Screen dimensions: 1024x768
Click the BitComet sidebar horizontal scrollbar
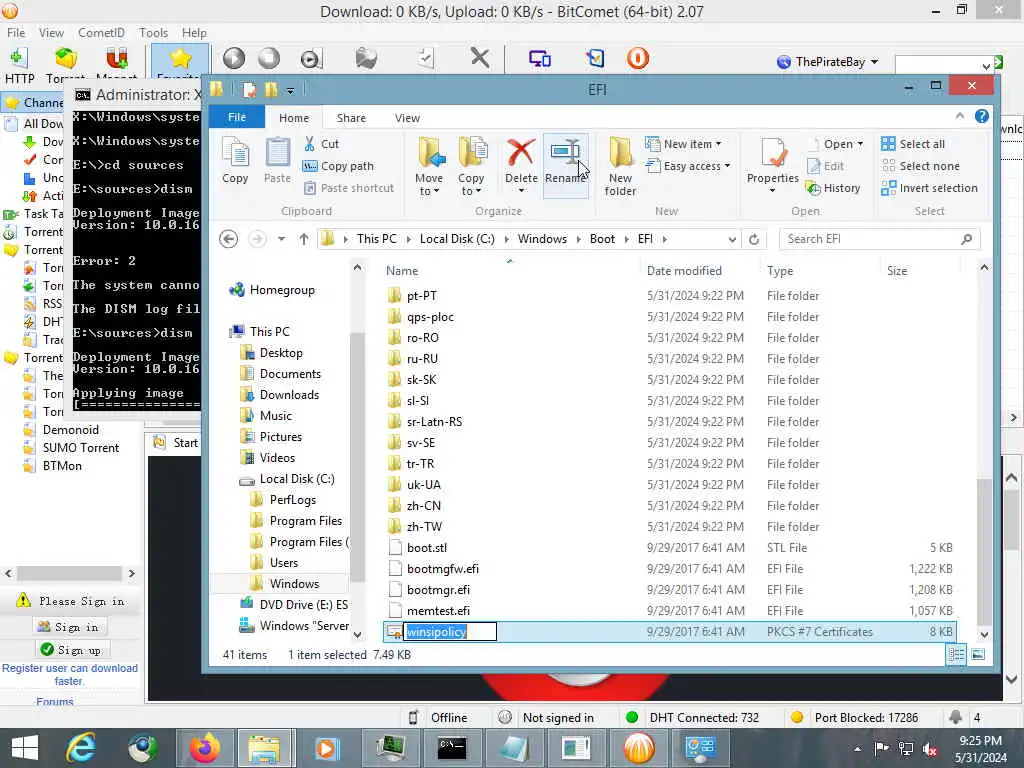(x=69, y=573)
